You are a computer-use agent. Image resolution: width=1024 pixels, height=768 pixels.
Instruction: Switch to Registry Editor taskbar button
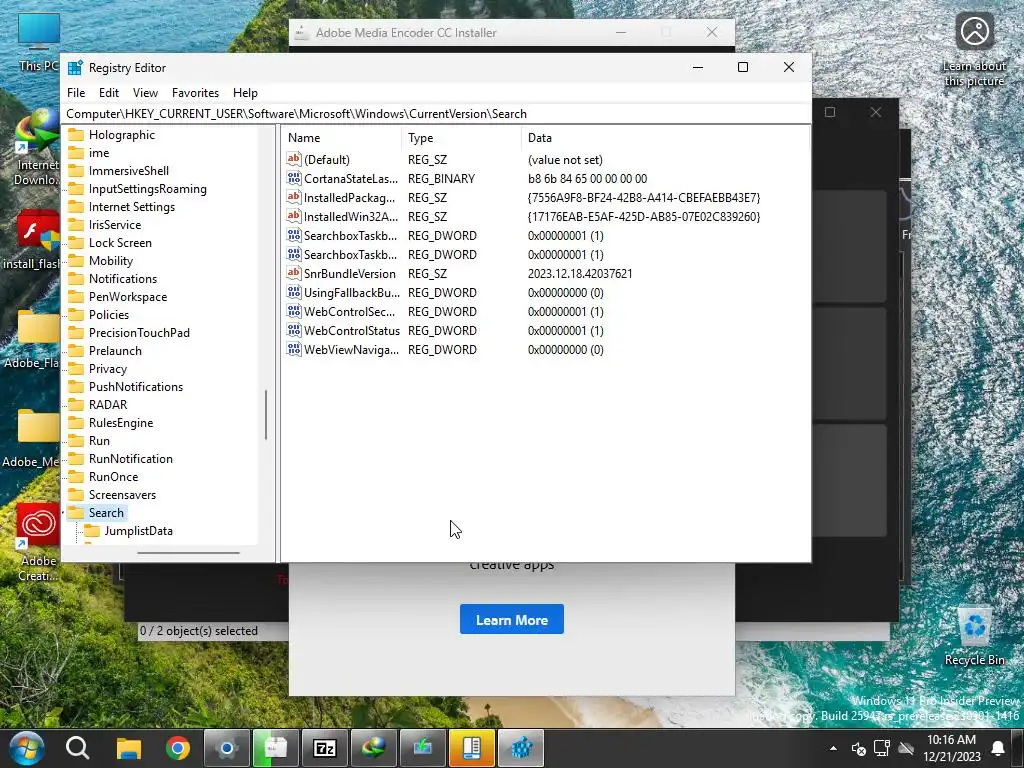520,748
